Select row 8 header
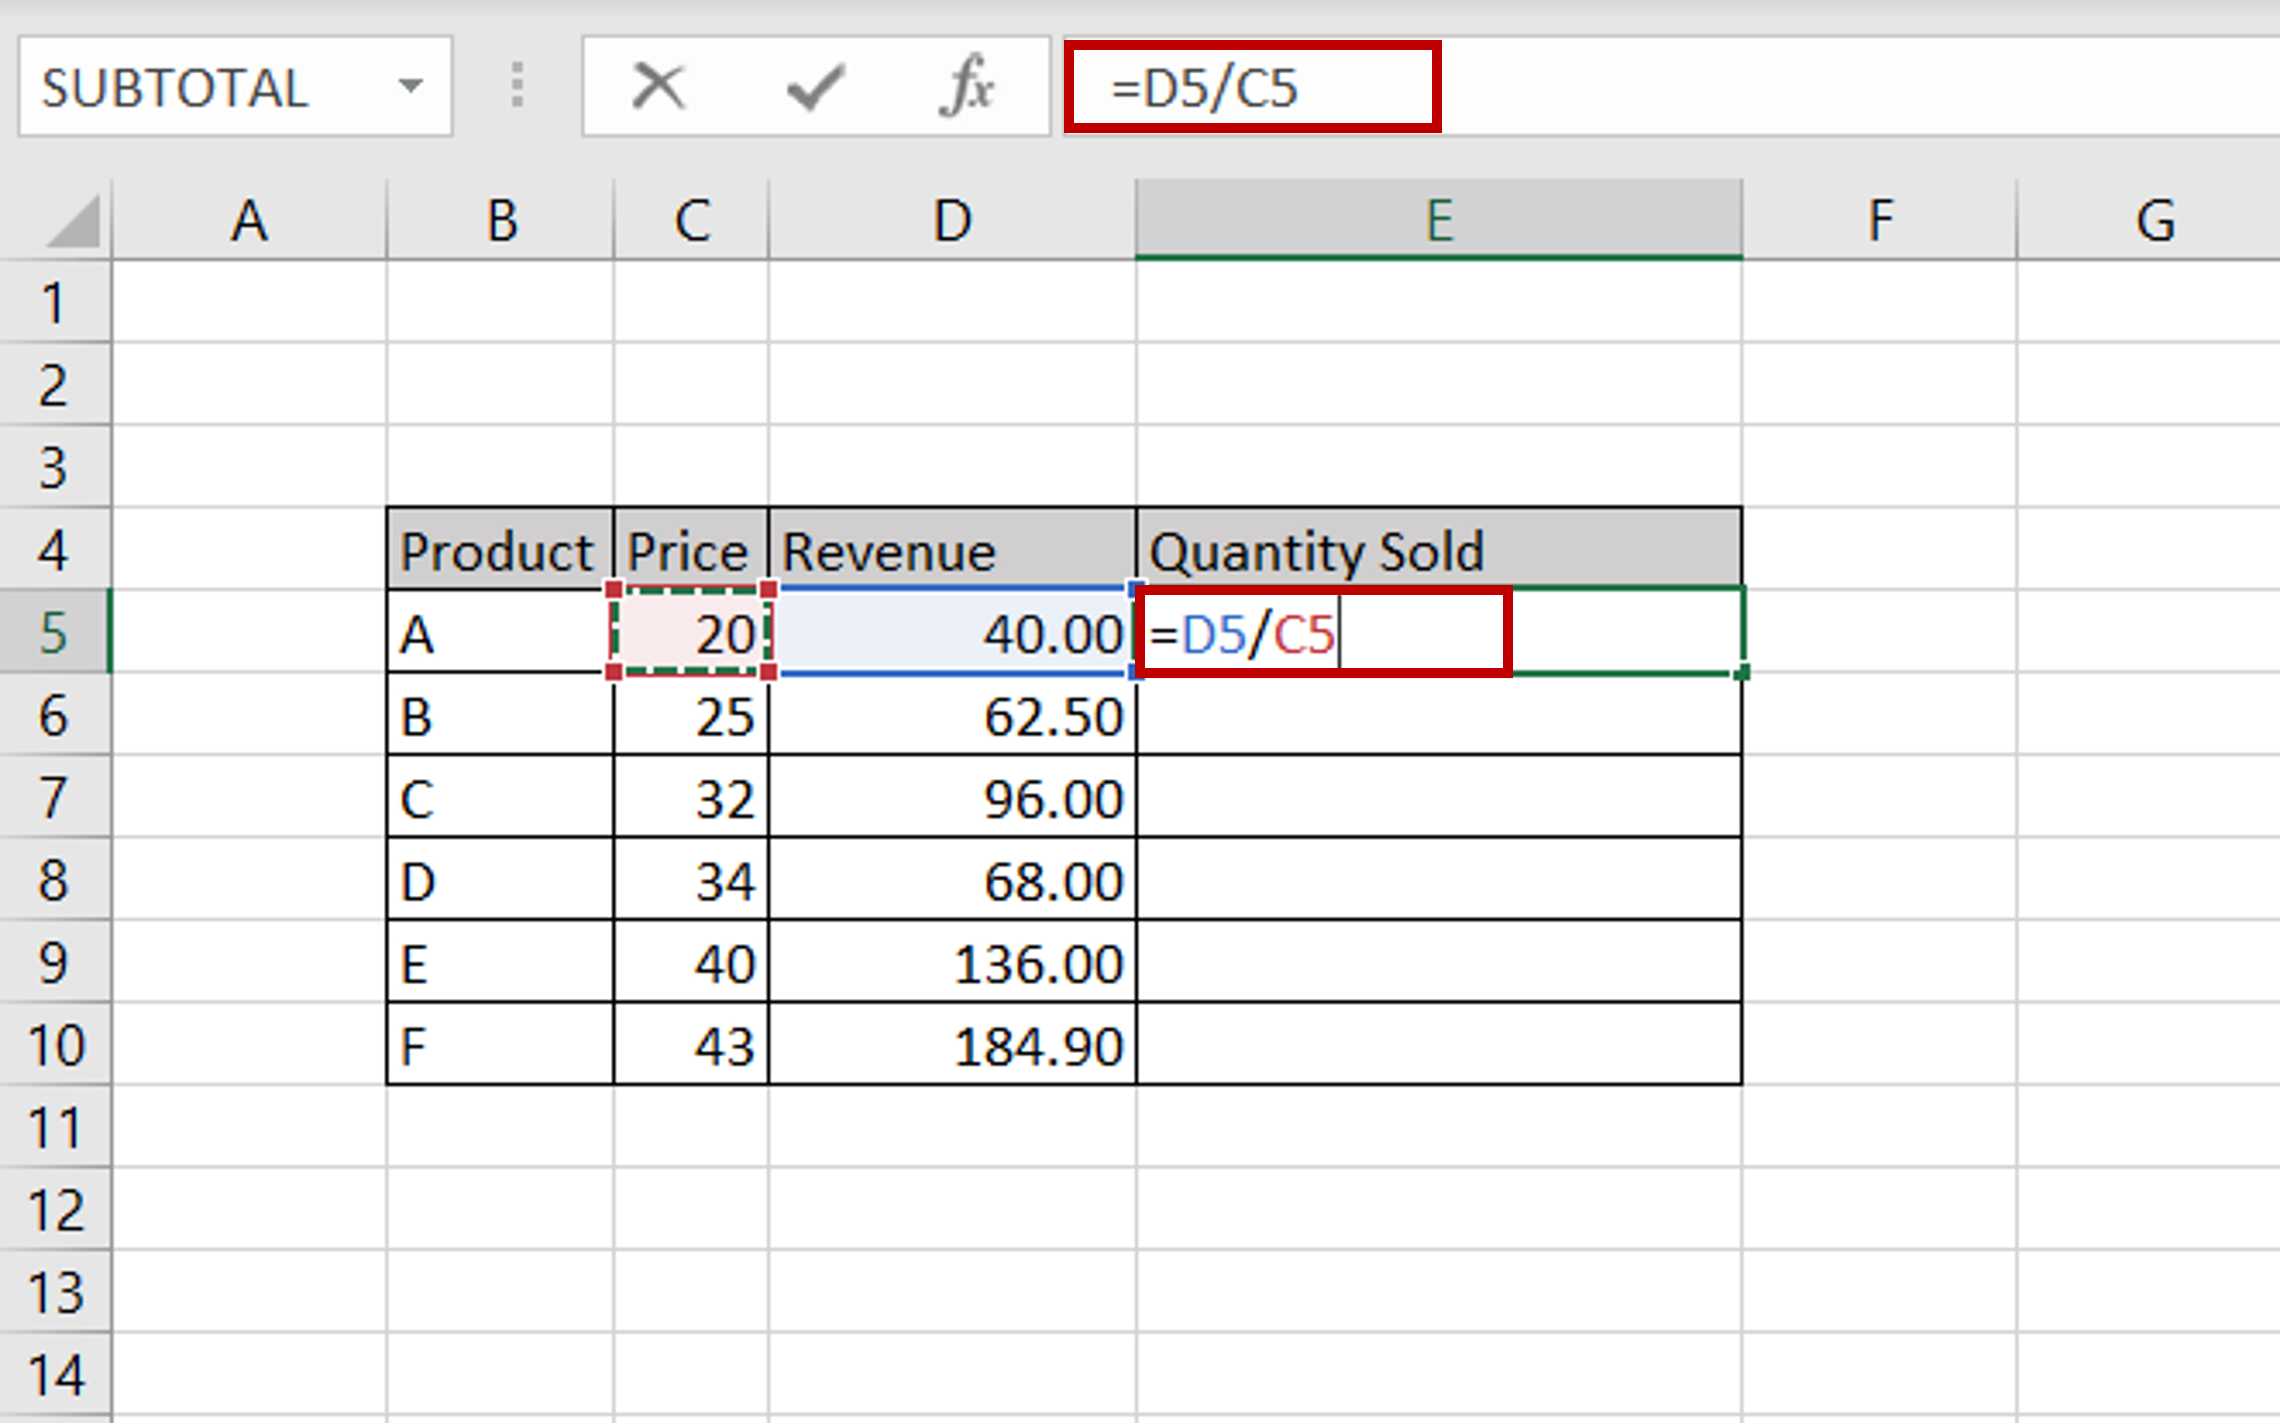Image resolution: width=2280 pixels, height=1423 pixels. 55,880
